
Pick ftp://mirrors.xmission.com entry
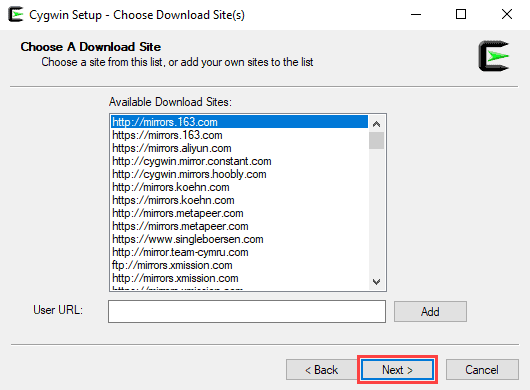pos(240,265)
